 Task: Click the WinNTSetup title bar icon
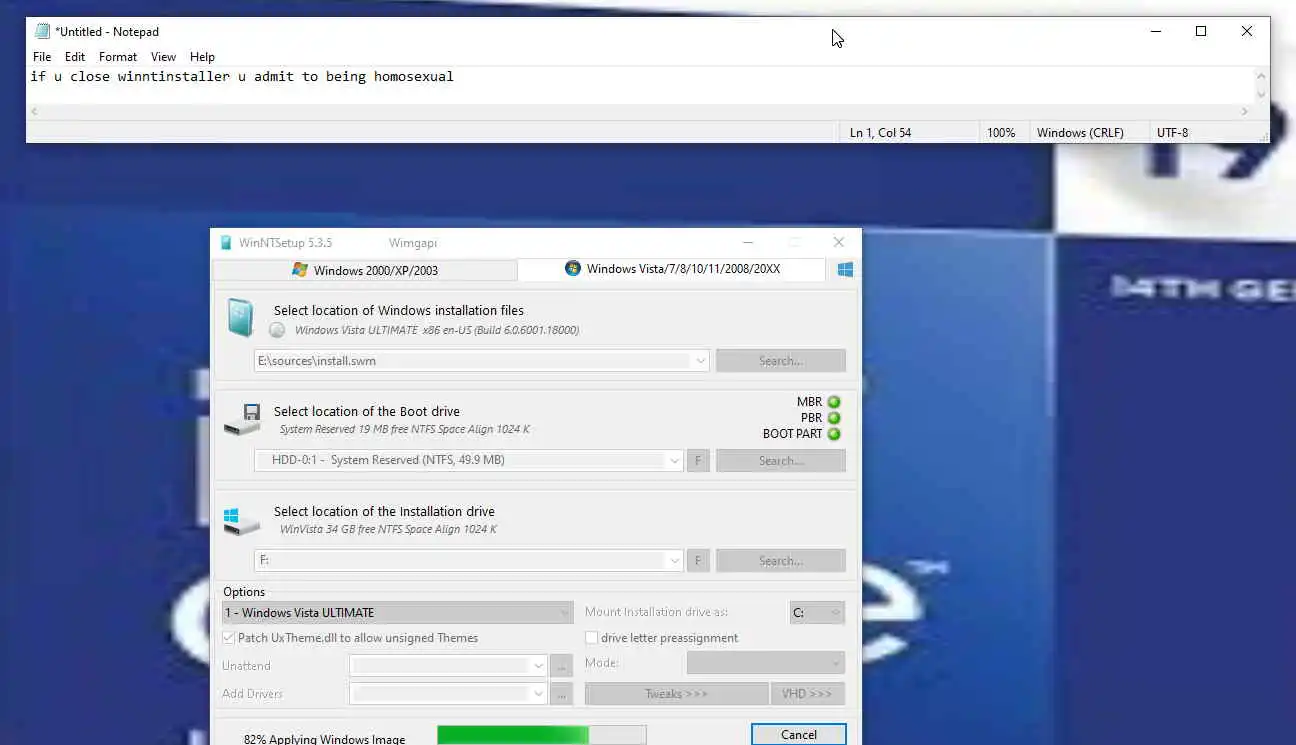226,242
